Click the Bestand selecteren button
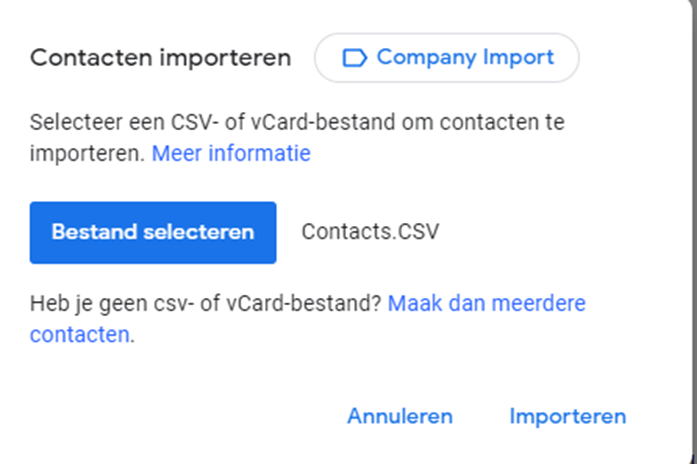Image resolution: width=697 pixels, height=464 pixels. coord(153,232)
